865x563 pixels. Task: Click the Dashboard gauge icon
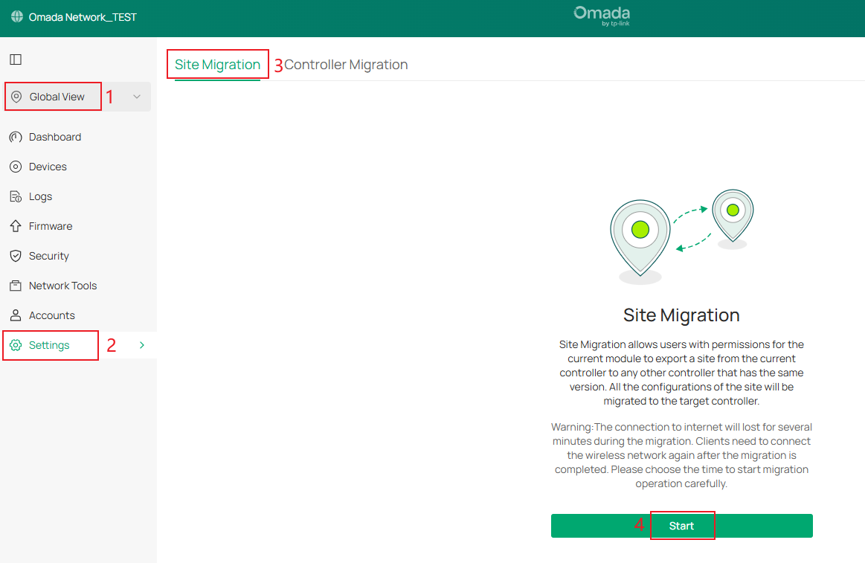[x=15, y=137]
